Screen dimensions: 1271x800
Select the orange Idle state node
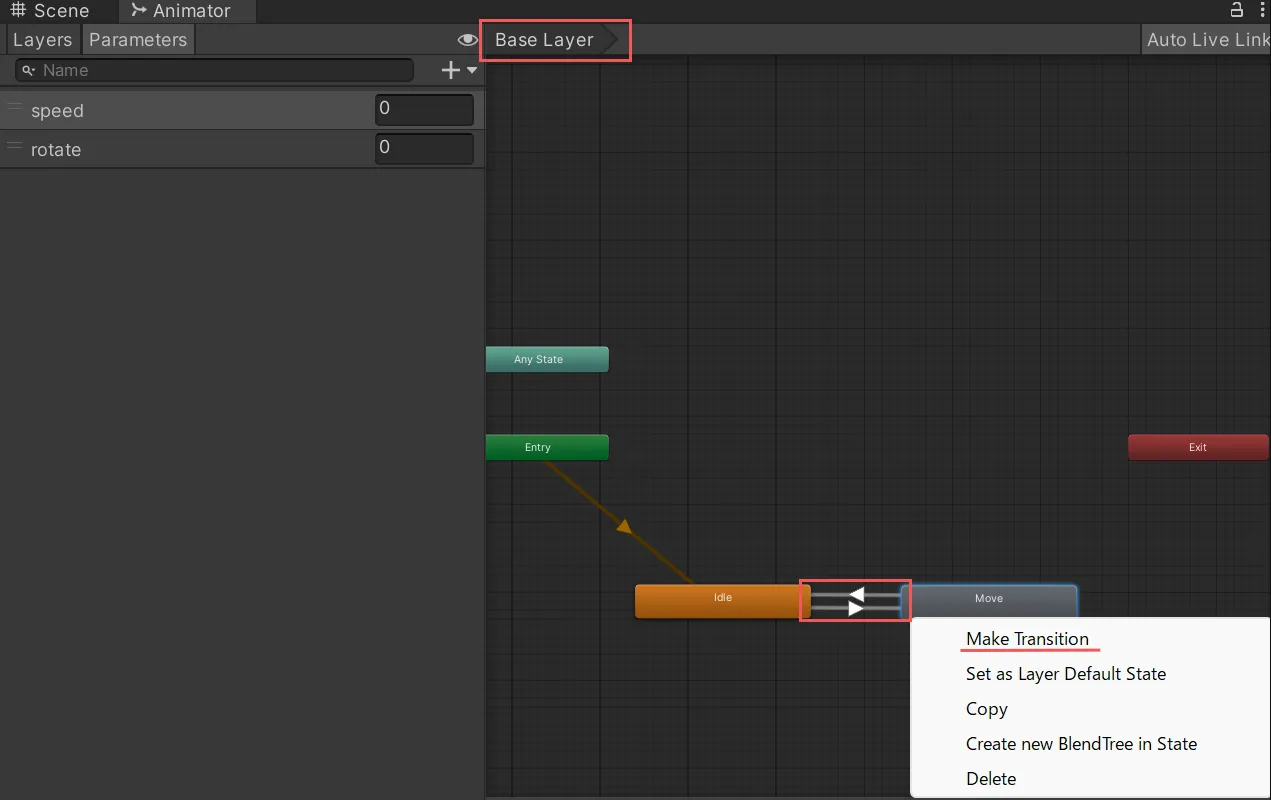[722, 600]
